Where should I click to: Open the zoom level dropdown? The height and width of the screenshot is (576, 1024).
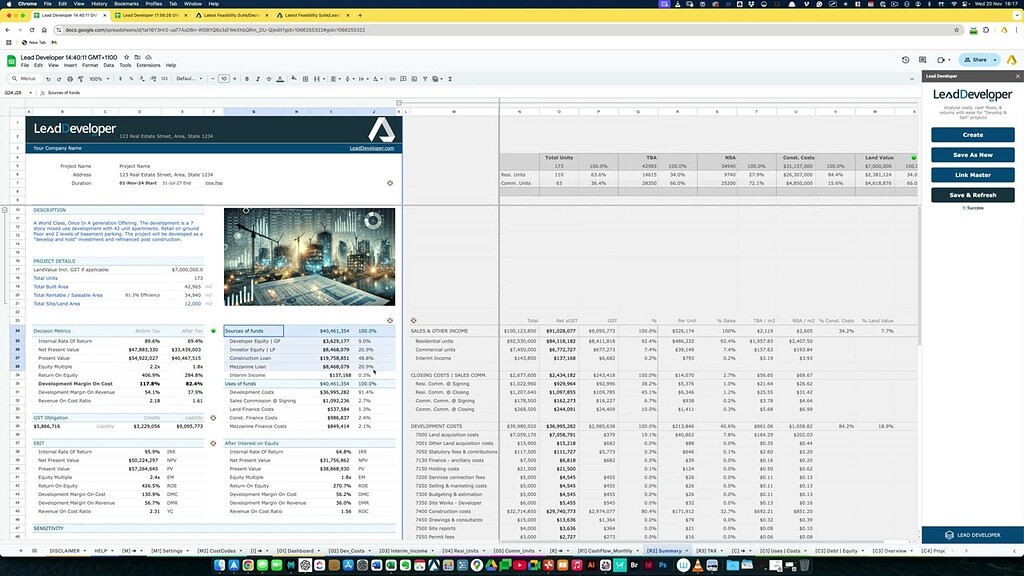click(x=98, y=78)
